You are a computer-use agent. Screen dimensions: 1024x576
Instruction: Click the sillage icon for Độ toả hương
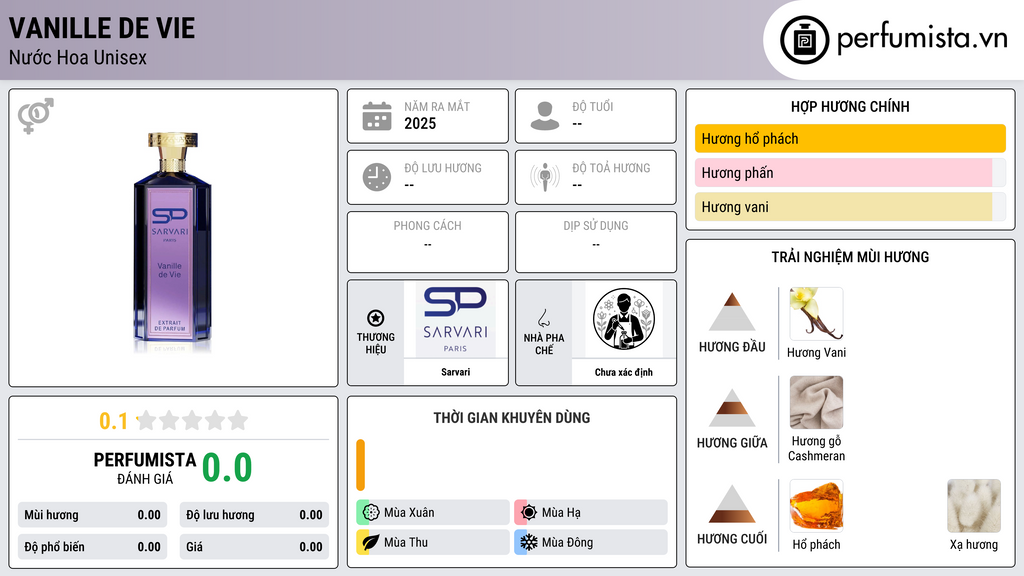pos(545,177)
